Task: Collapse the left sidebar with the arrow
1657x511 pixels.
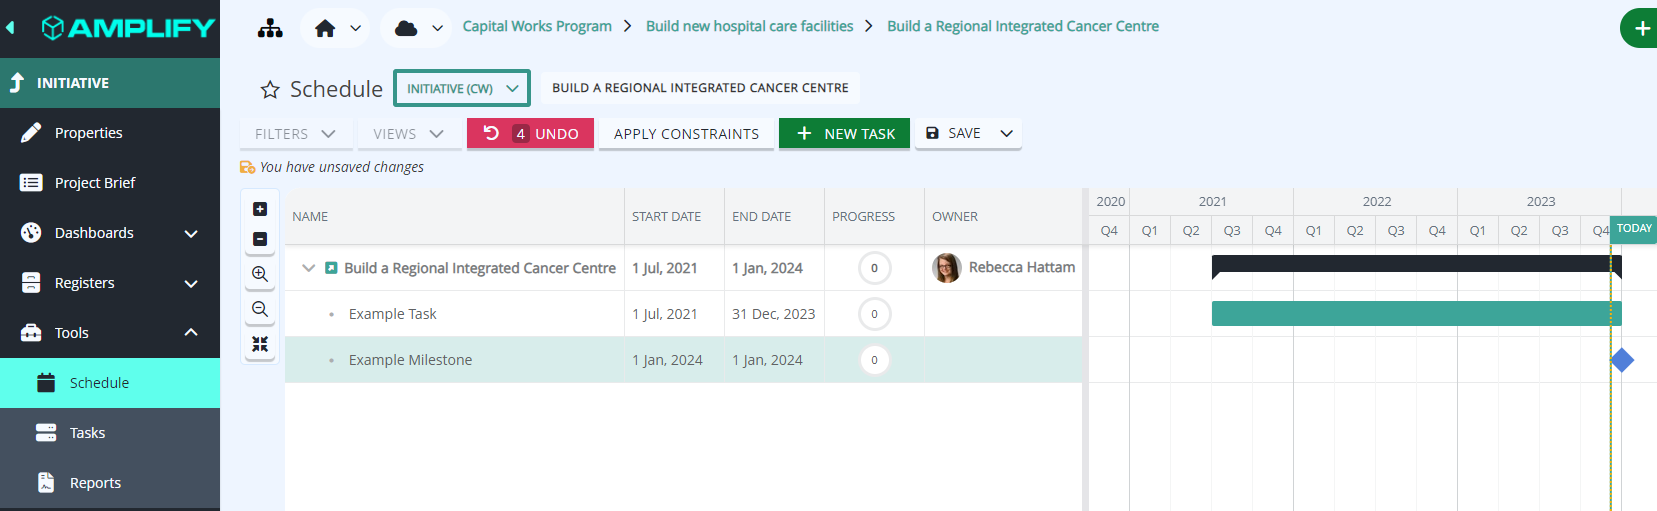Action: [x=11, y=28]
